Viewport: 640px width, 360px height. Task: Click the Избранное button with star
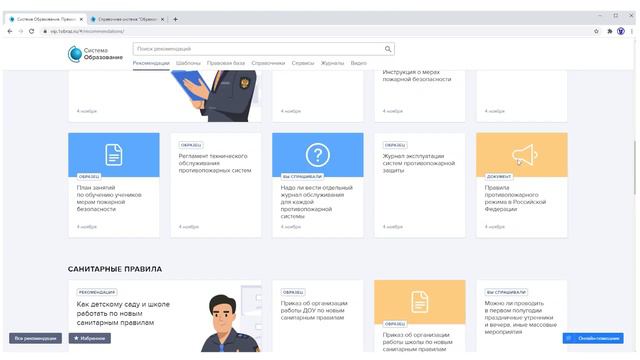[x=90, y=338]
